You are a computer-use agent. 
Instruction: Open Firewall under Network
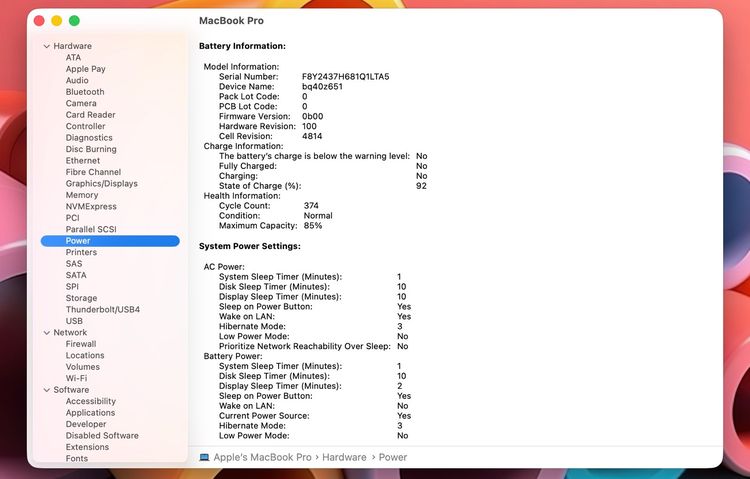(x=81, y=344)
